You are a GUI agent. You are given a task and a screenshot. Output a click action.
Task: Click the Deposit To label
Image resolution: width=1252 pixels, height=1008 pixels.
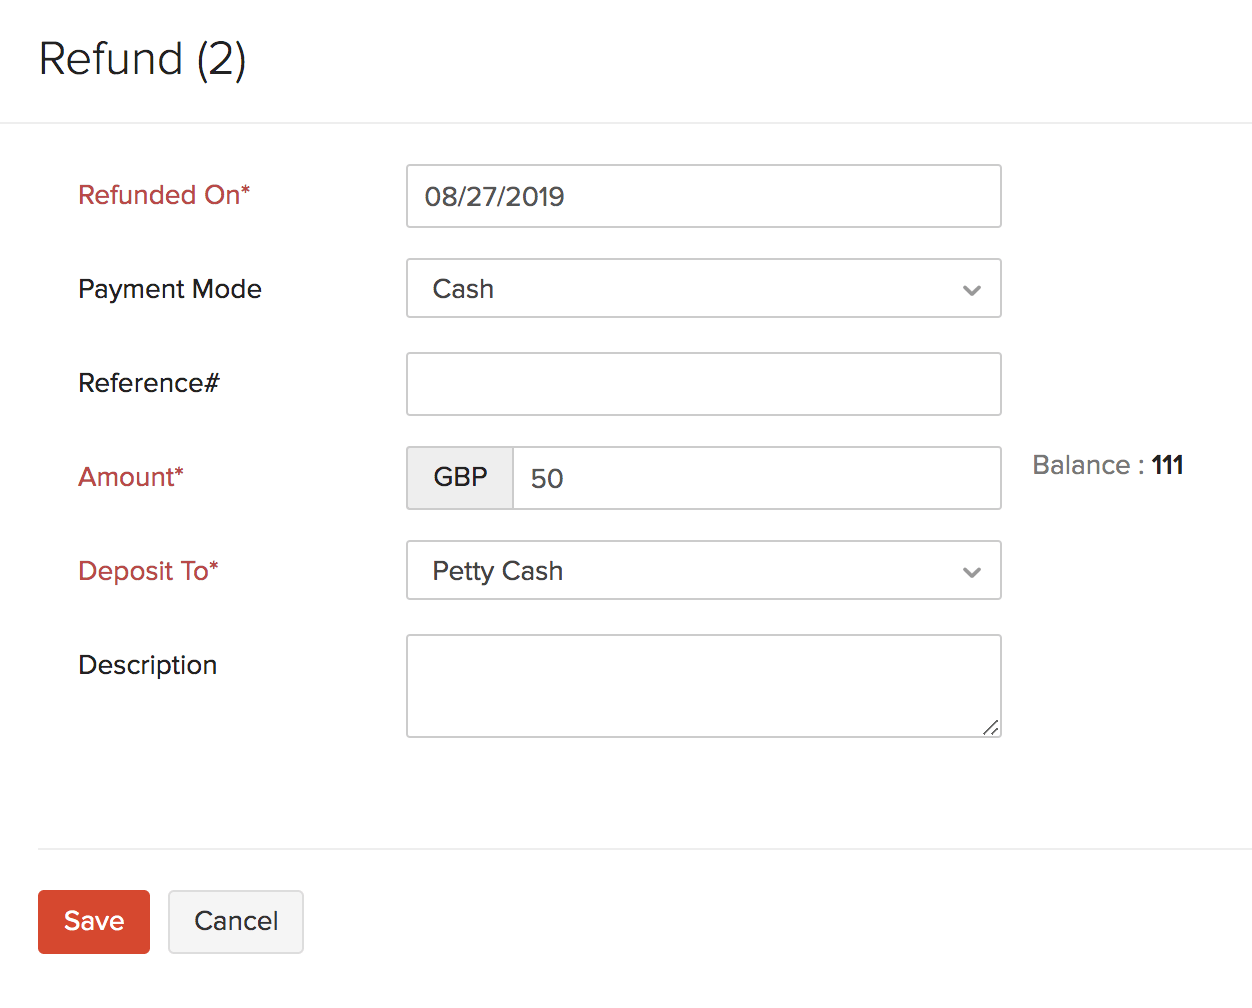tap(148, 571)
